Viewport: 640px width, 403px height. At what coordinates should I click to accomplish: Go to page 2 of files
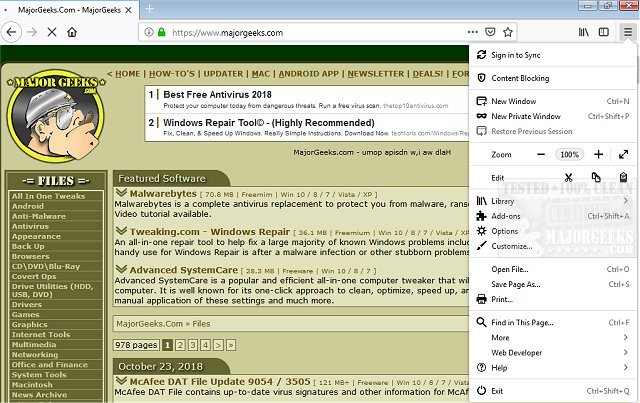[180, 345]
